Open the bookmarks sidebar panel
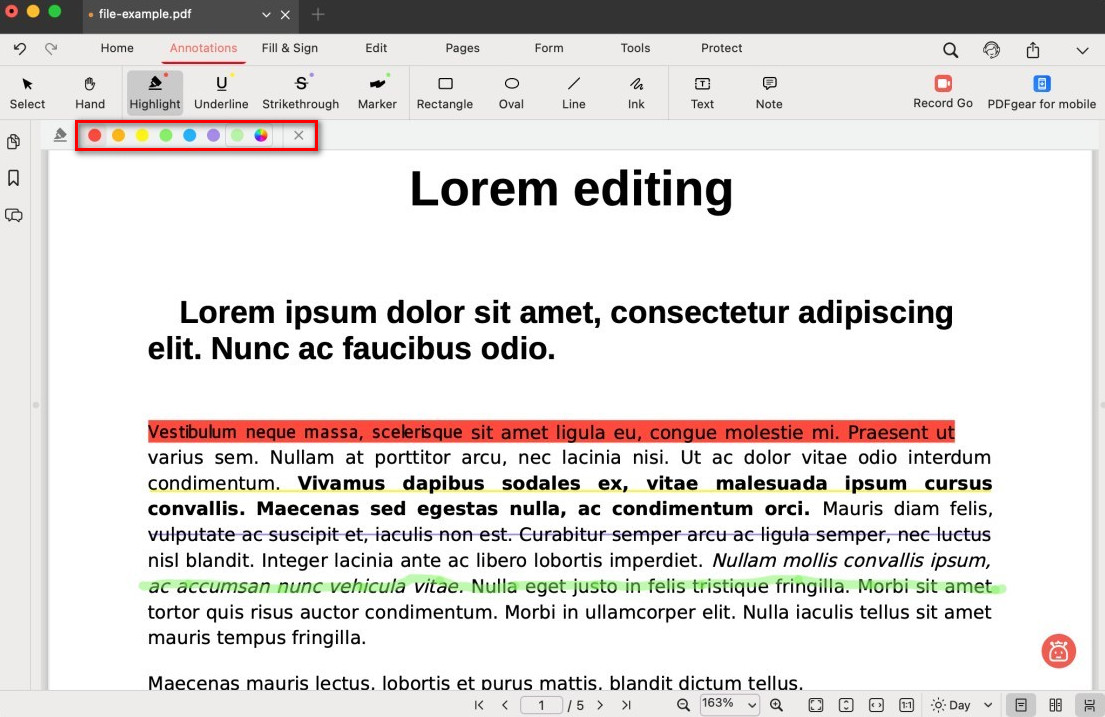The image size is (1105, 717). click(14, 178)
